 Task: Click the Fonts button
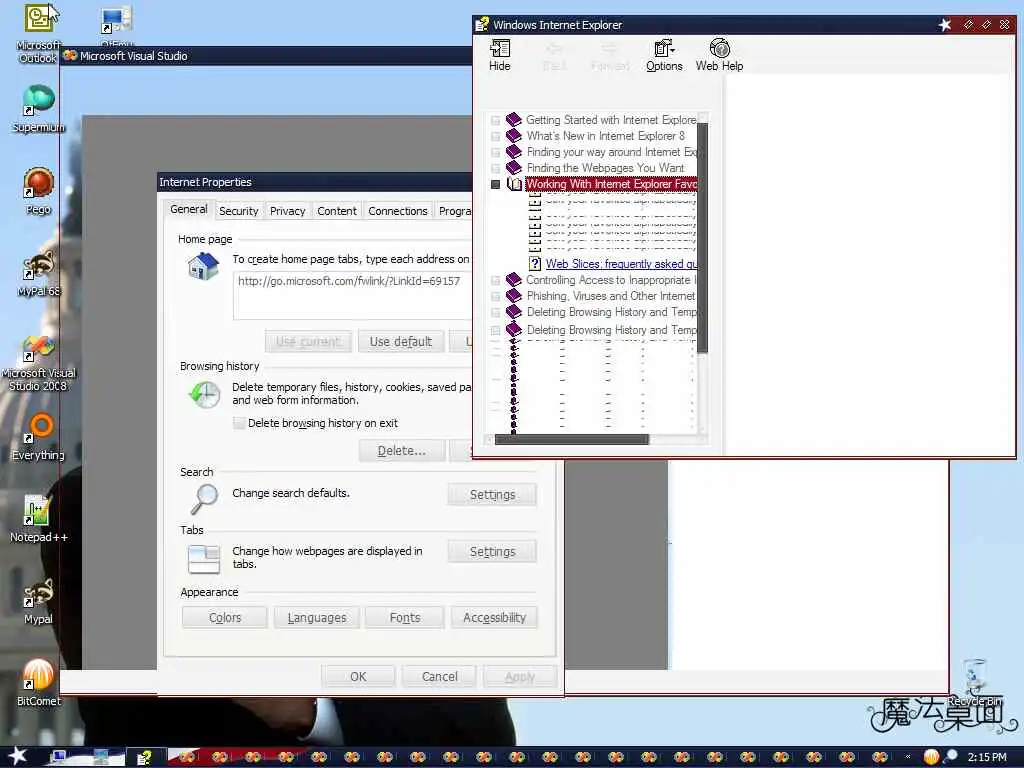pos(405,617)
